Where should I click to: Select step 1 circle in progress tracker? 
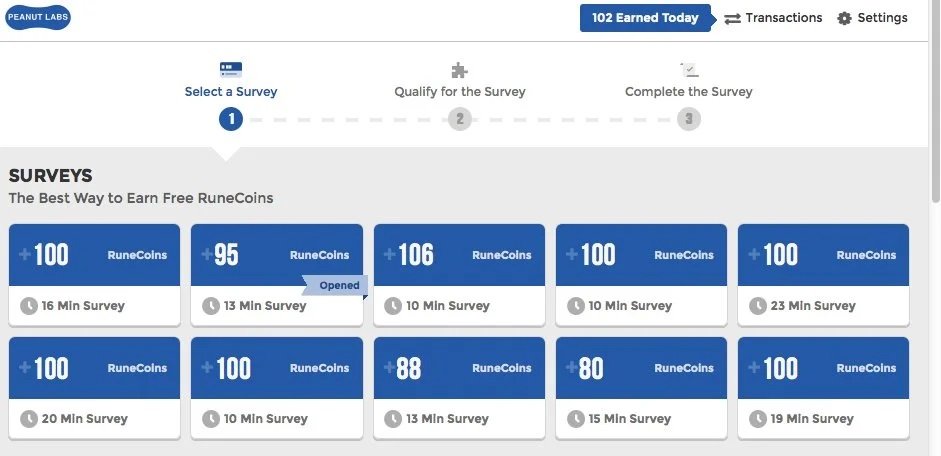coord(230,119)
